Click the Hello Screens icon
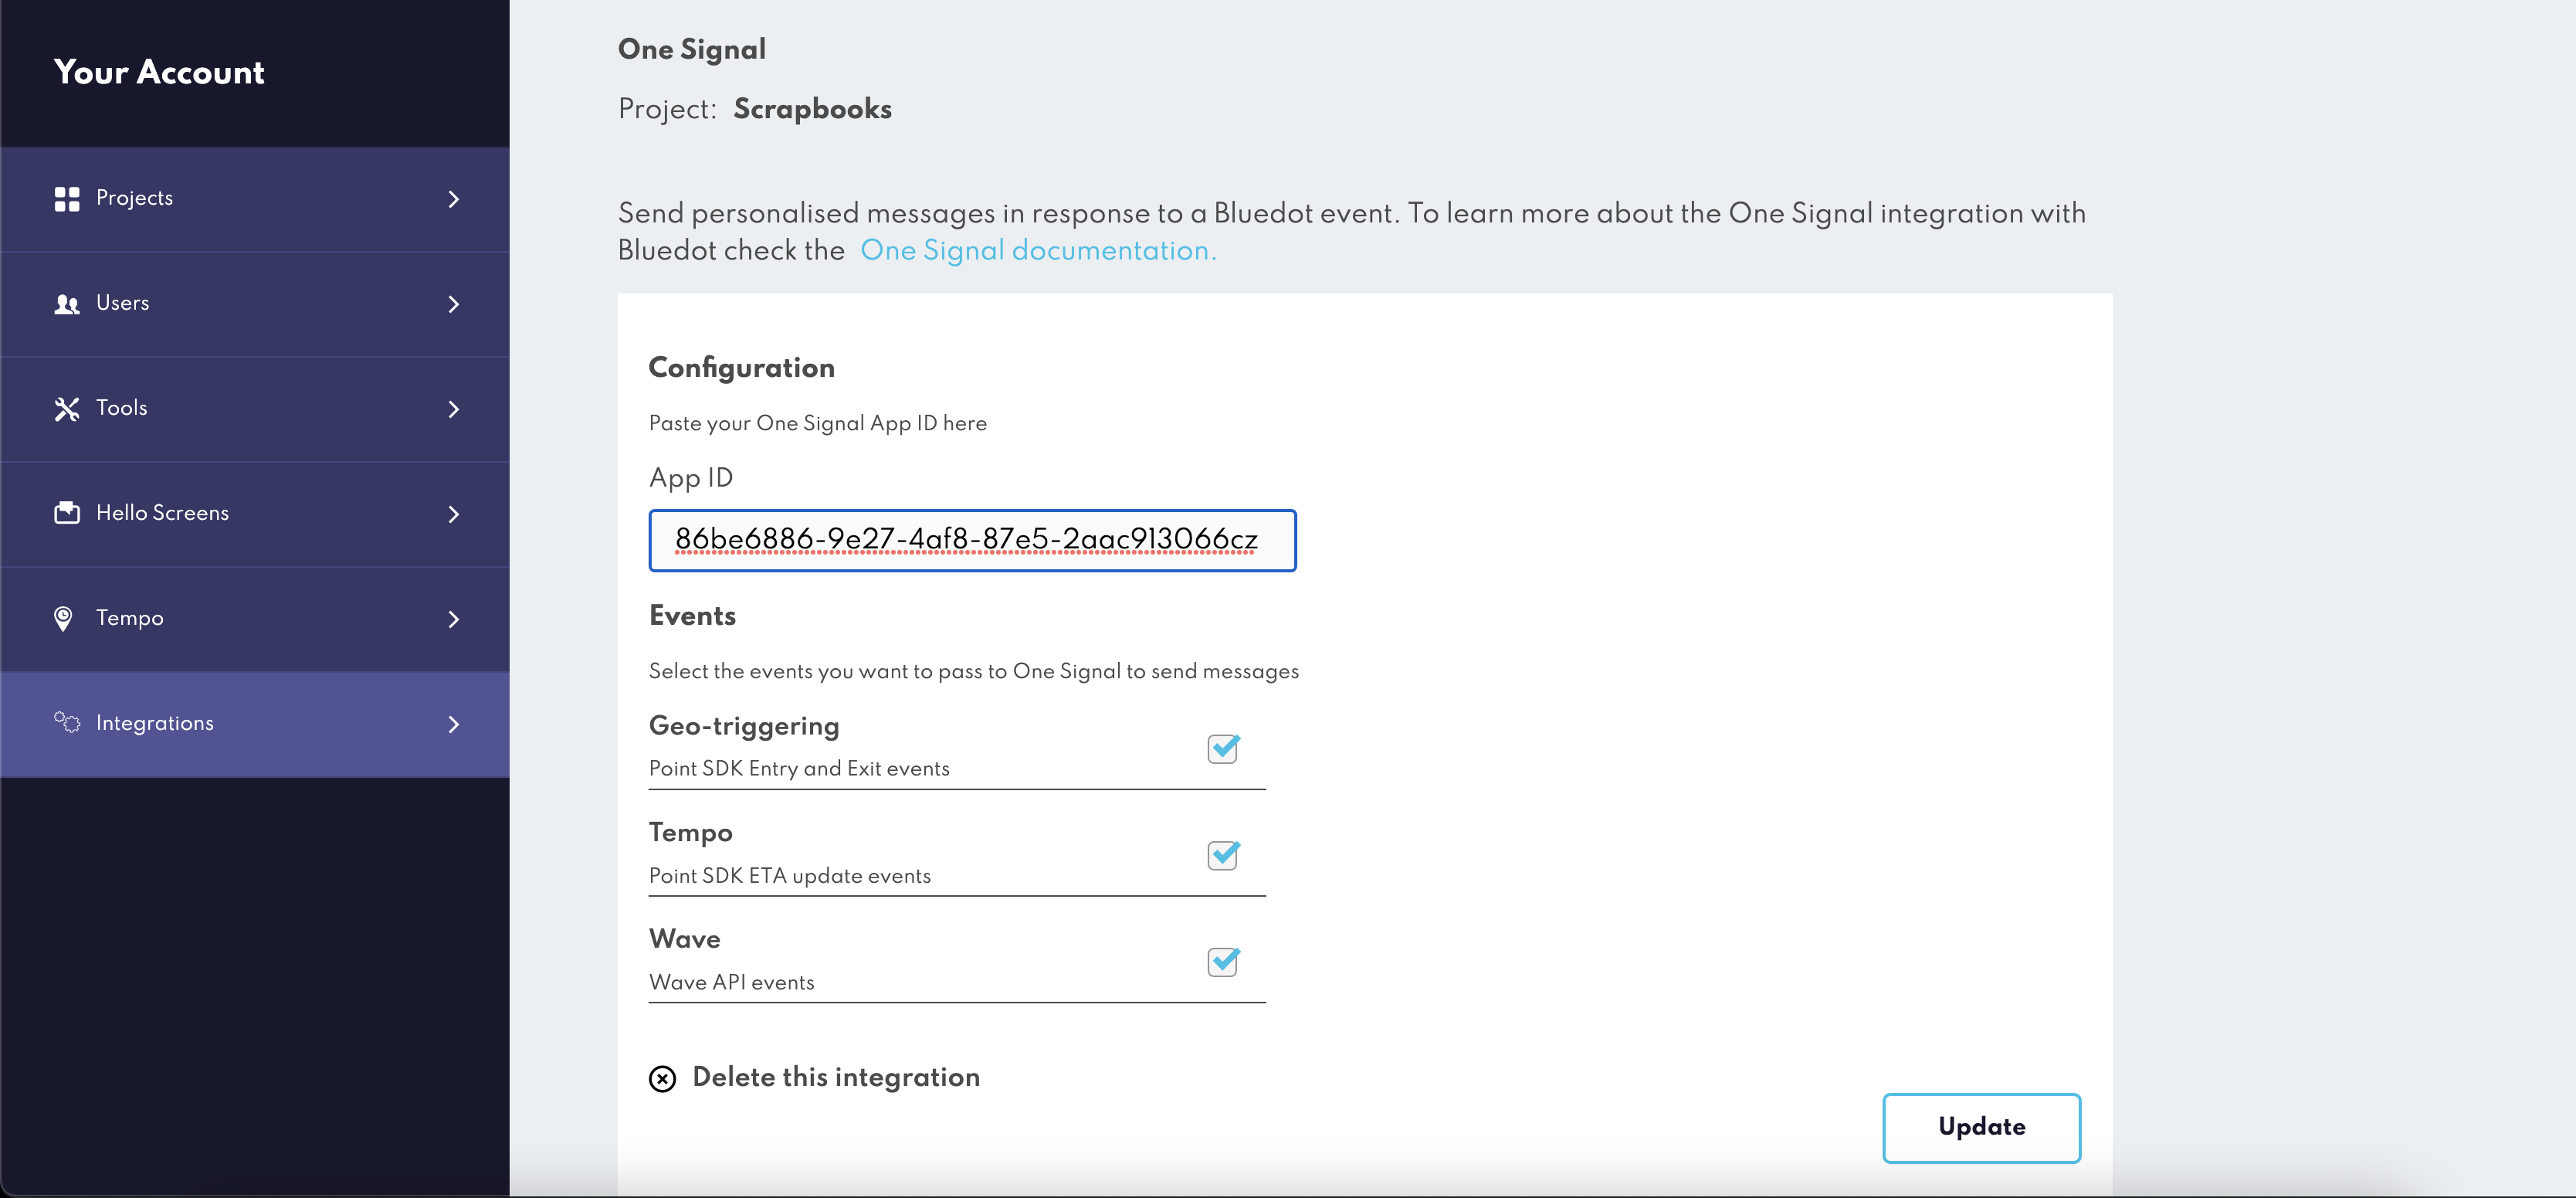The image size is (2576, 1198). point(67,513)
